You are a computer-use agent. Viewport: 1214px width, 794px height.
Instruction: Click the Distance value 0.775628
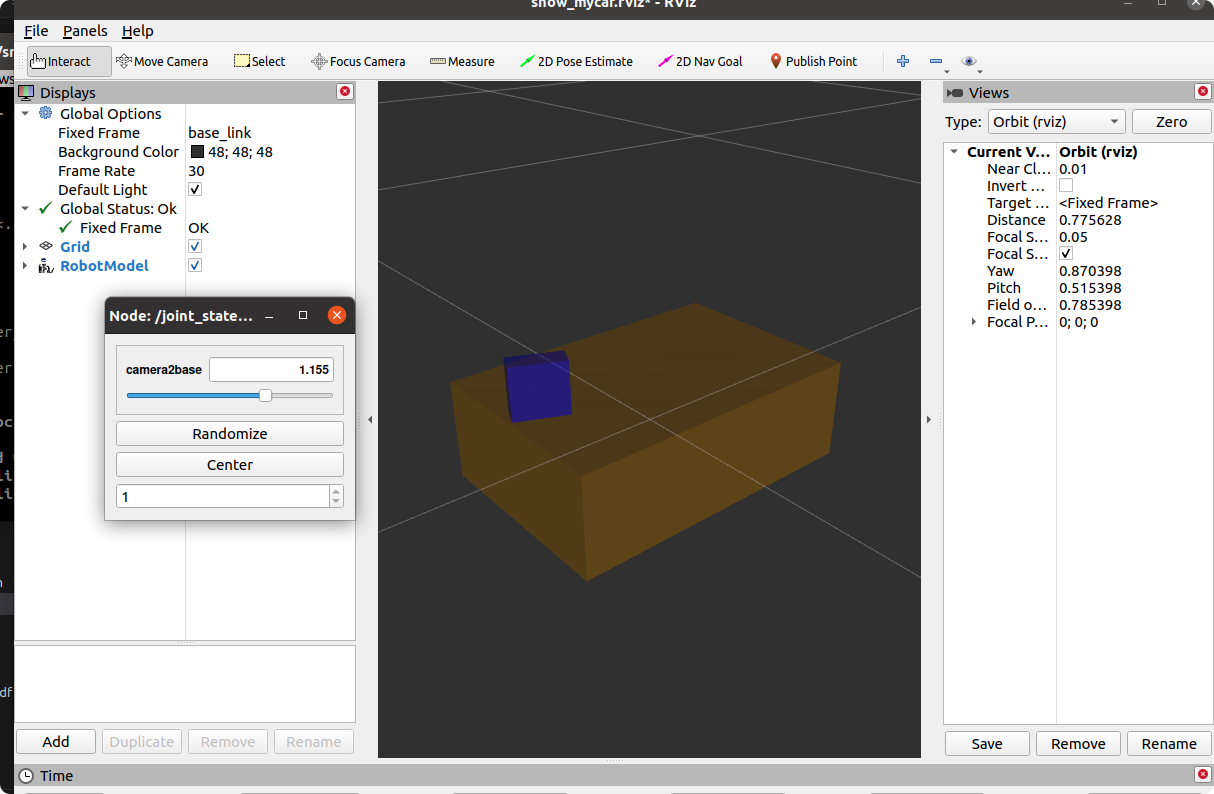pos(1090,220)
